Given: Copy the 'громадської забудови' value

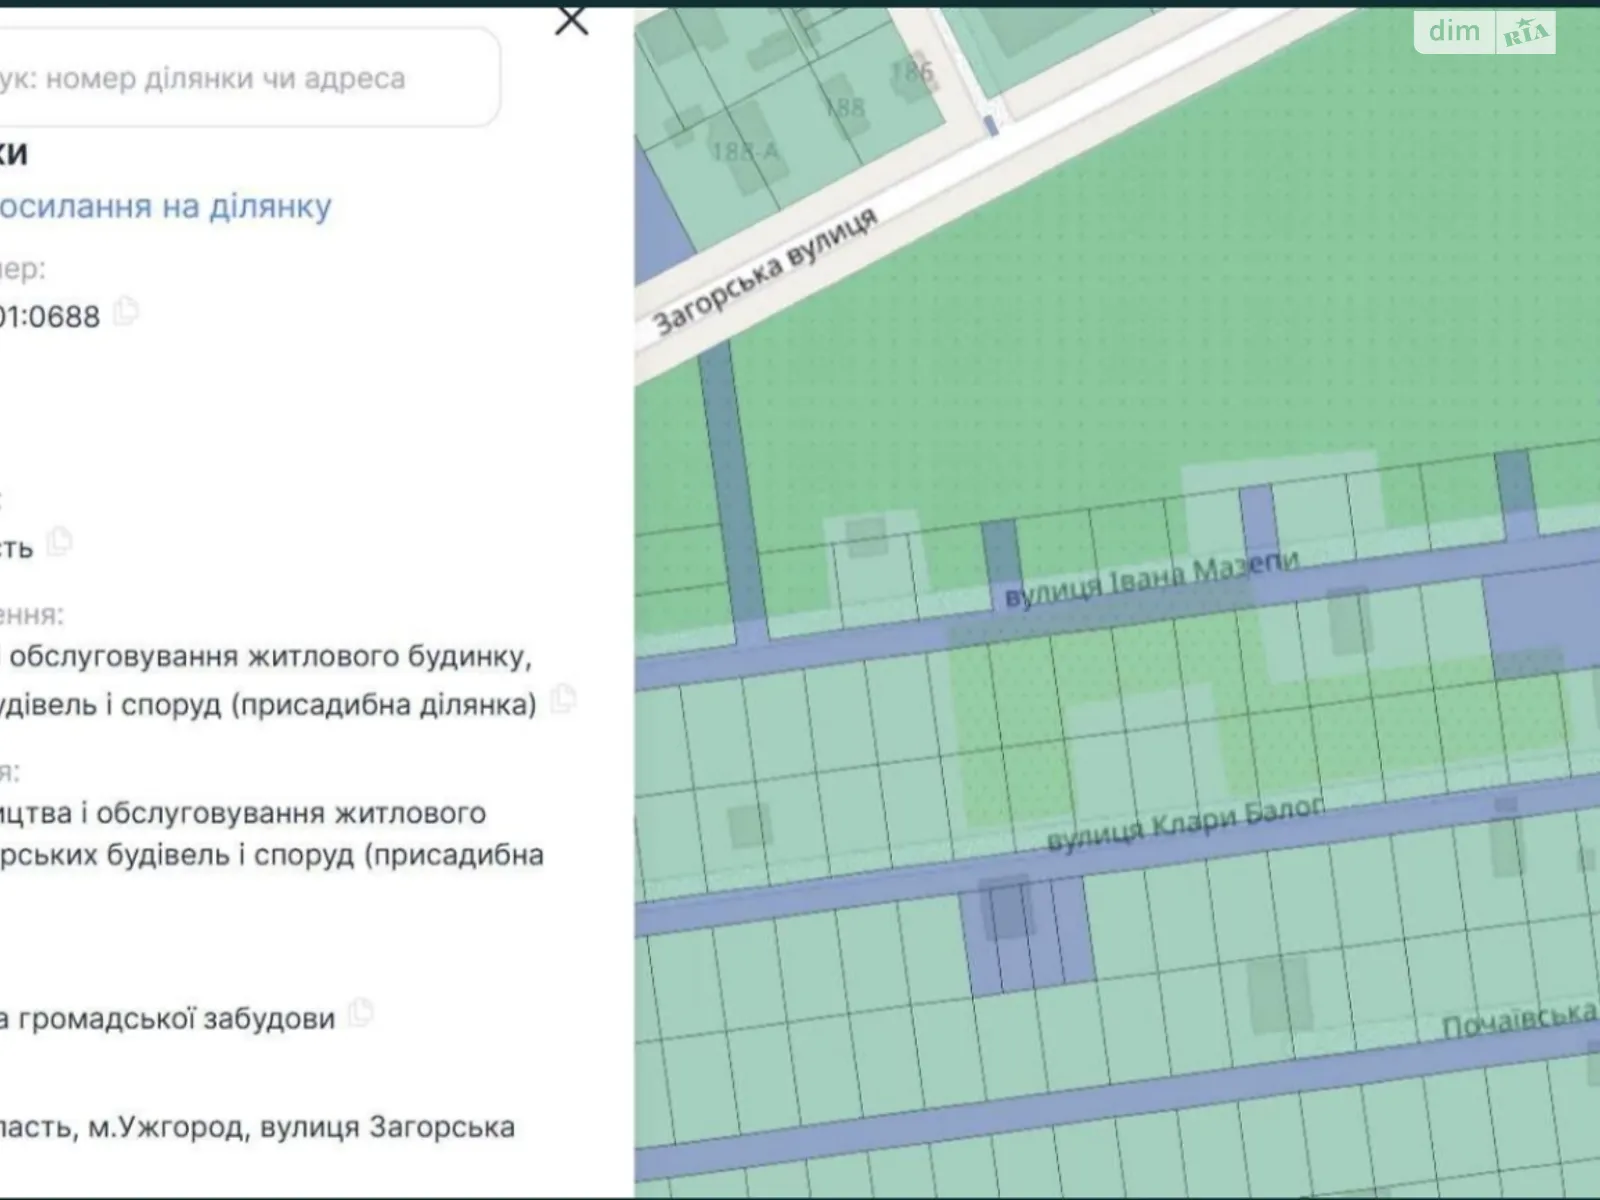Looking at the screenshot, I should point(360,1015).
